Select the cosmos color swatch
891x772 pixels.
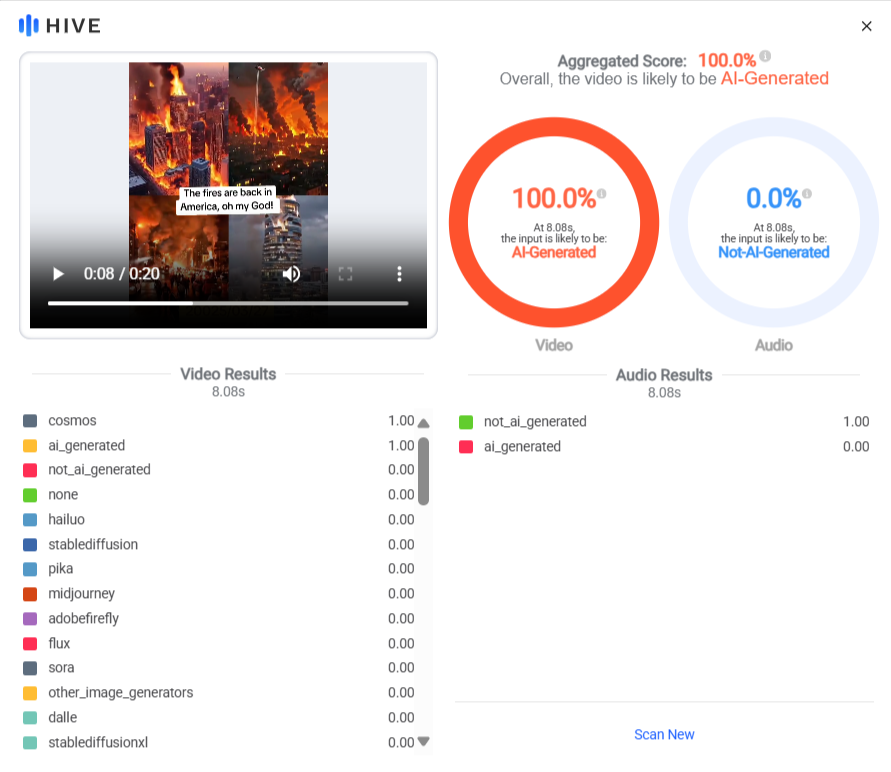click(30, 421)
